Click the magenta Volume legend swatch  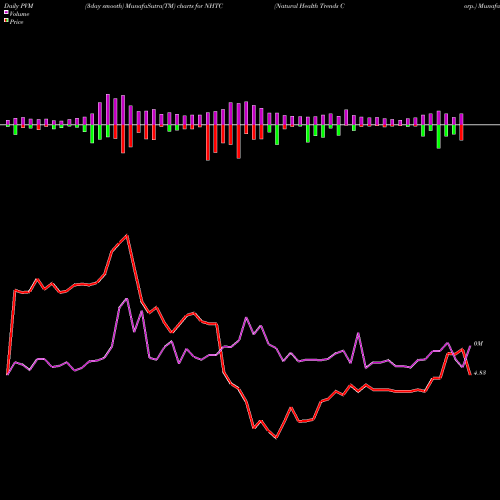6,12
